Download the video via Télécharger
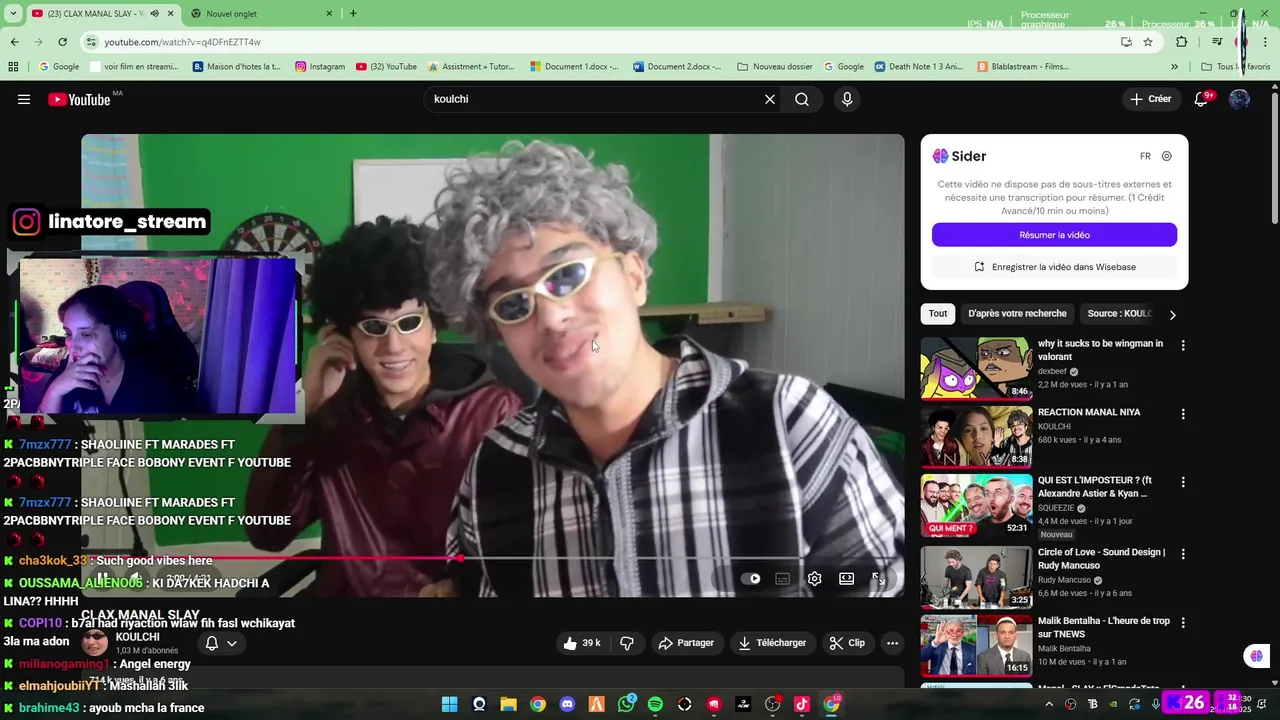This screenshot has height=720, width=1280. point(772,643)
